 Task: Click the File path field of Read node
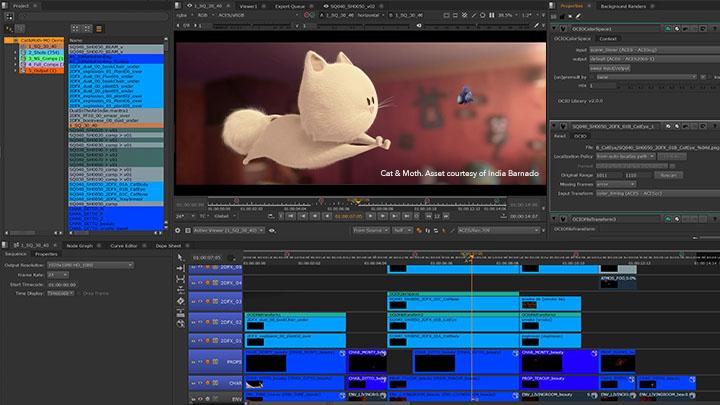tap(658, 147)
